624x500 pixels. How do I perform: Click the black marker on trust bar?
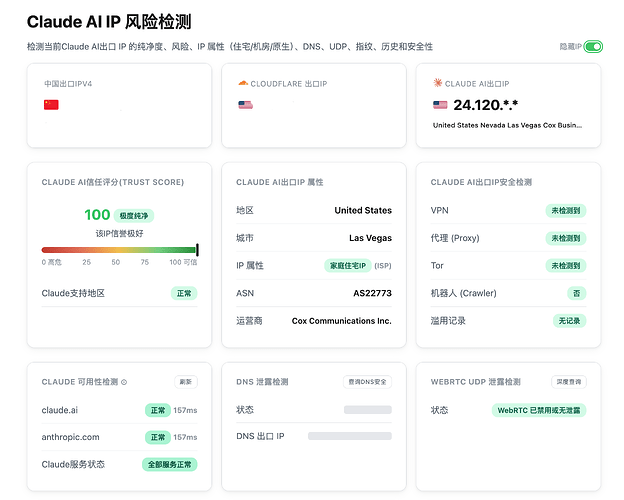click(197, 250)
